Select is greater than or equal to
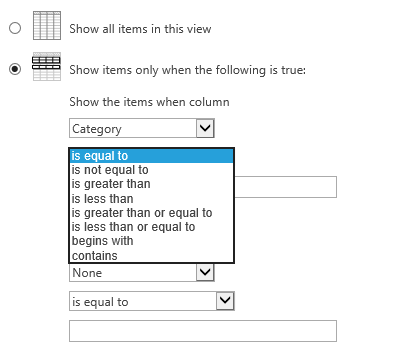The image size is (411, 364). (x=151, y=213)
